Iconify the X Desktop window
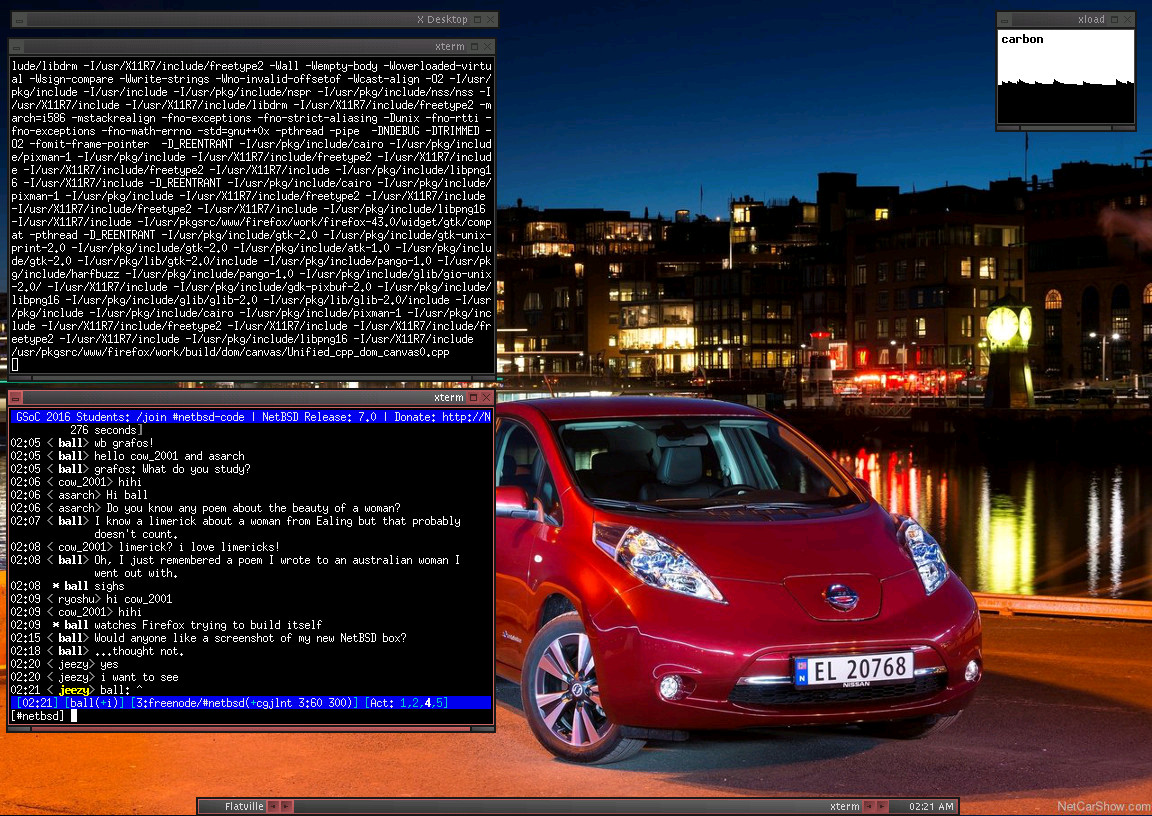The width and height of the screenshot is (1152, 816). [20, 20]
